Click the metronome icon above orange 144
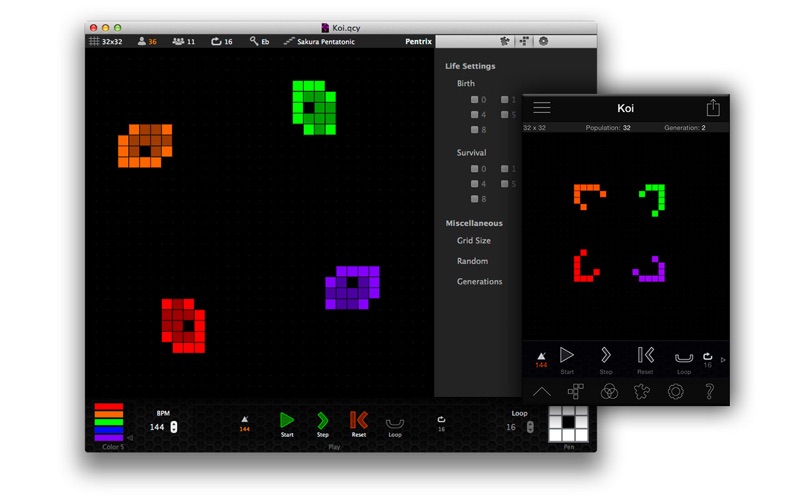 tap(245, 419)
